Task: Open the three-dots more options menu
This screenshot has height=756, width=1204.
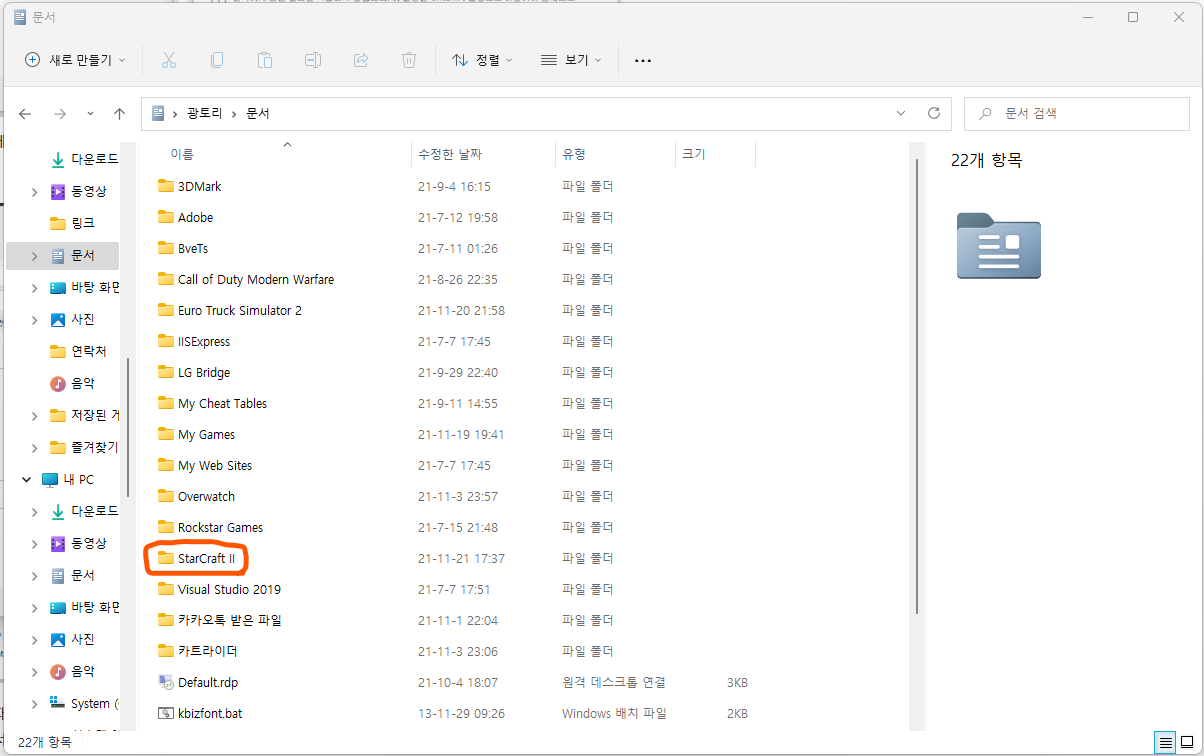Action: pyautogui.click(x=643, y=61)
